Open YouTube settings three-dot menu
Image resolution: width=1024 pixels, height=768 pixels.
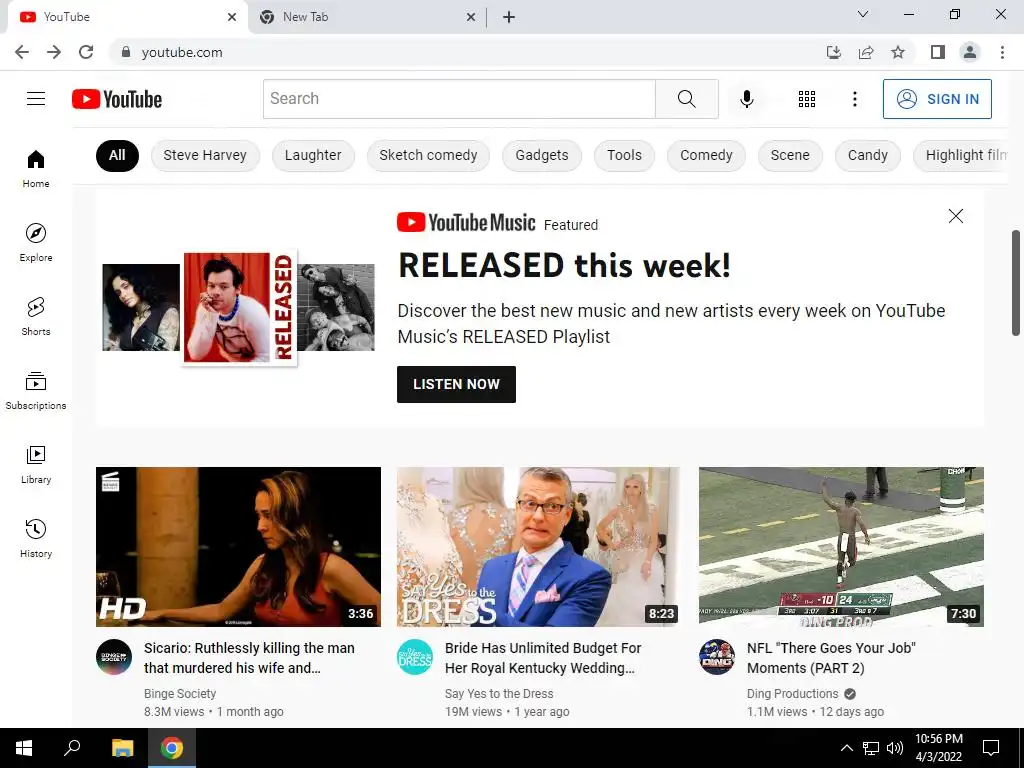point(854,99)
